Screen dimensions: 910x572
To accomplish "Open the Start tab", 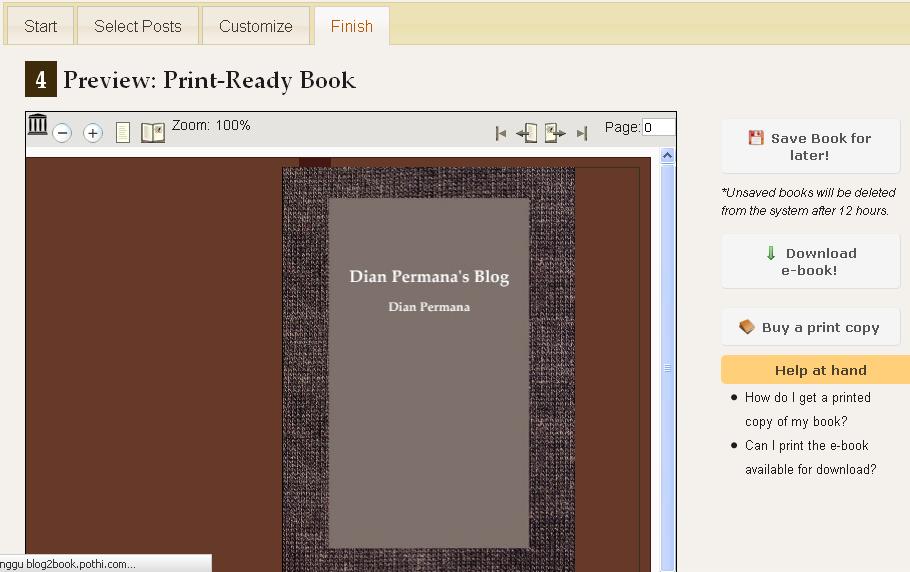I will coord(41,26).
